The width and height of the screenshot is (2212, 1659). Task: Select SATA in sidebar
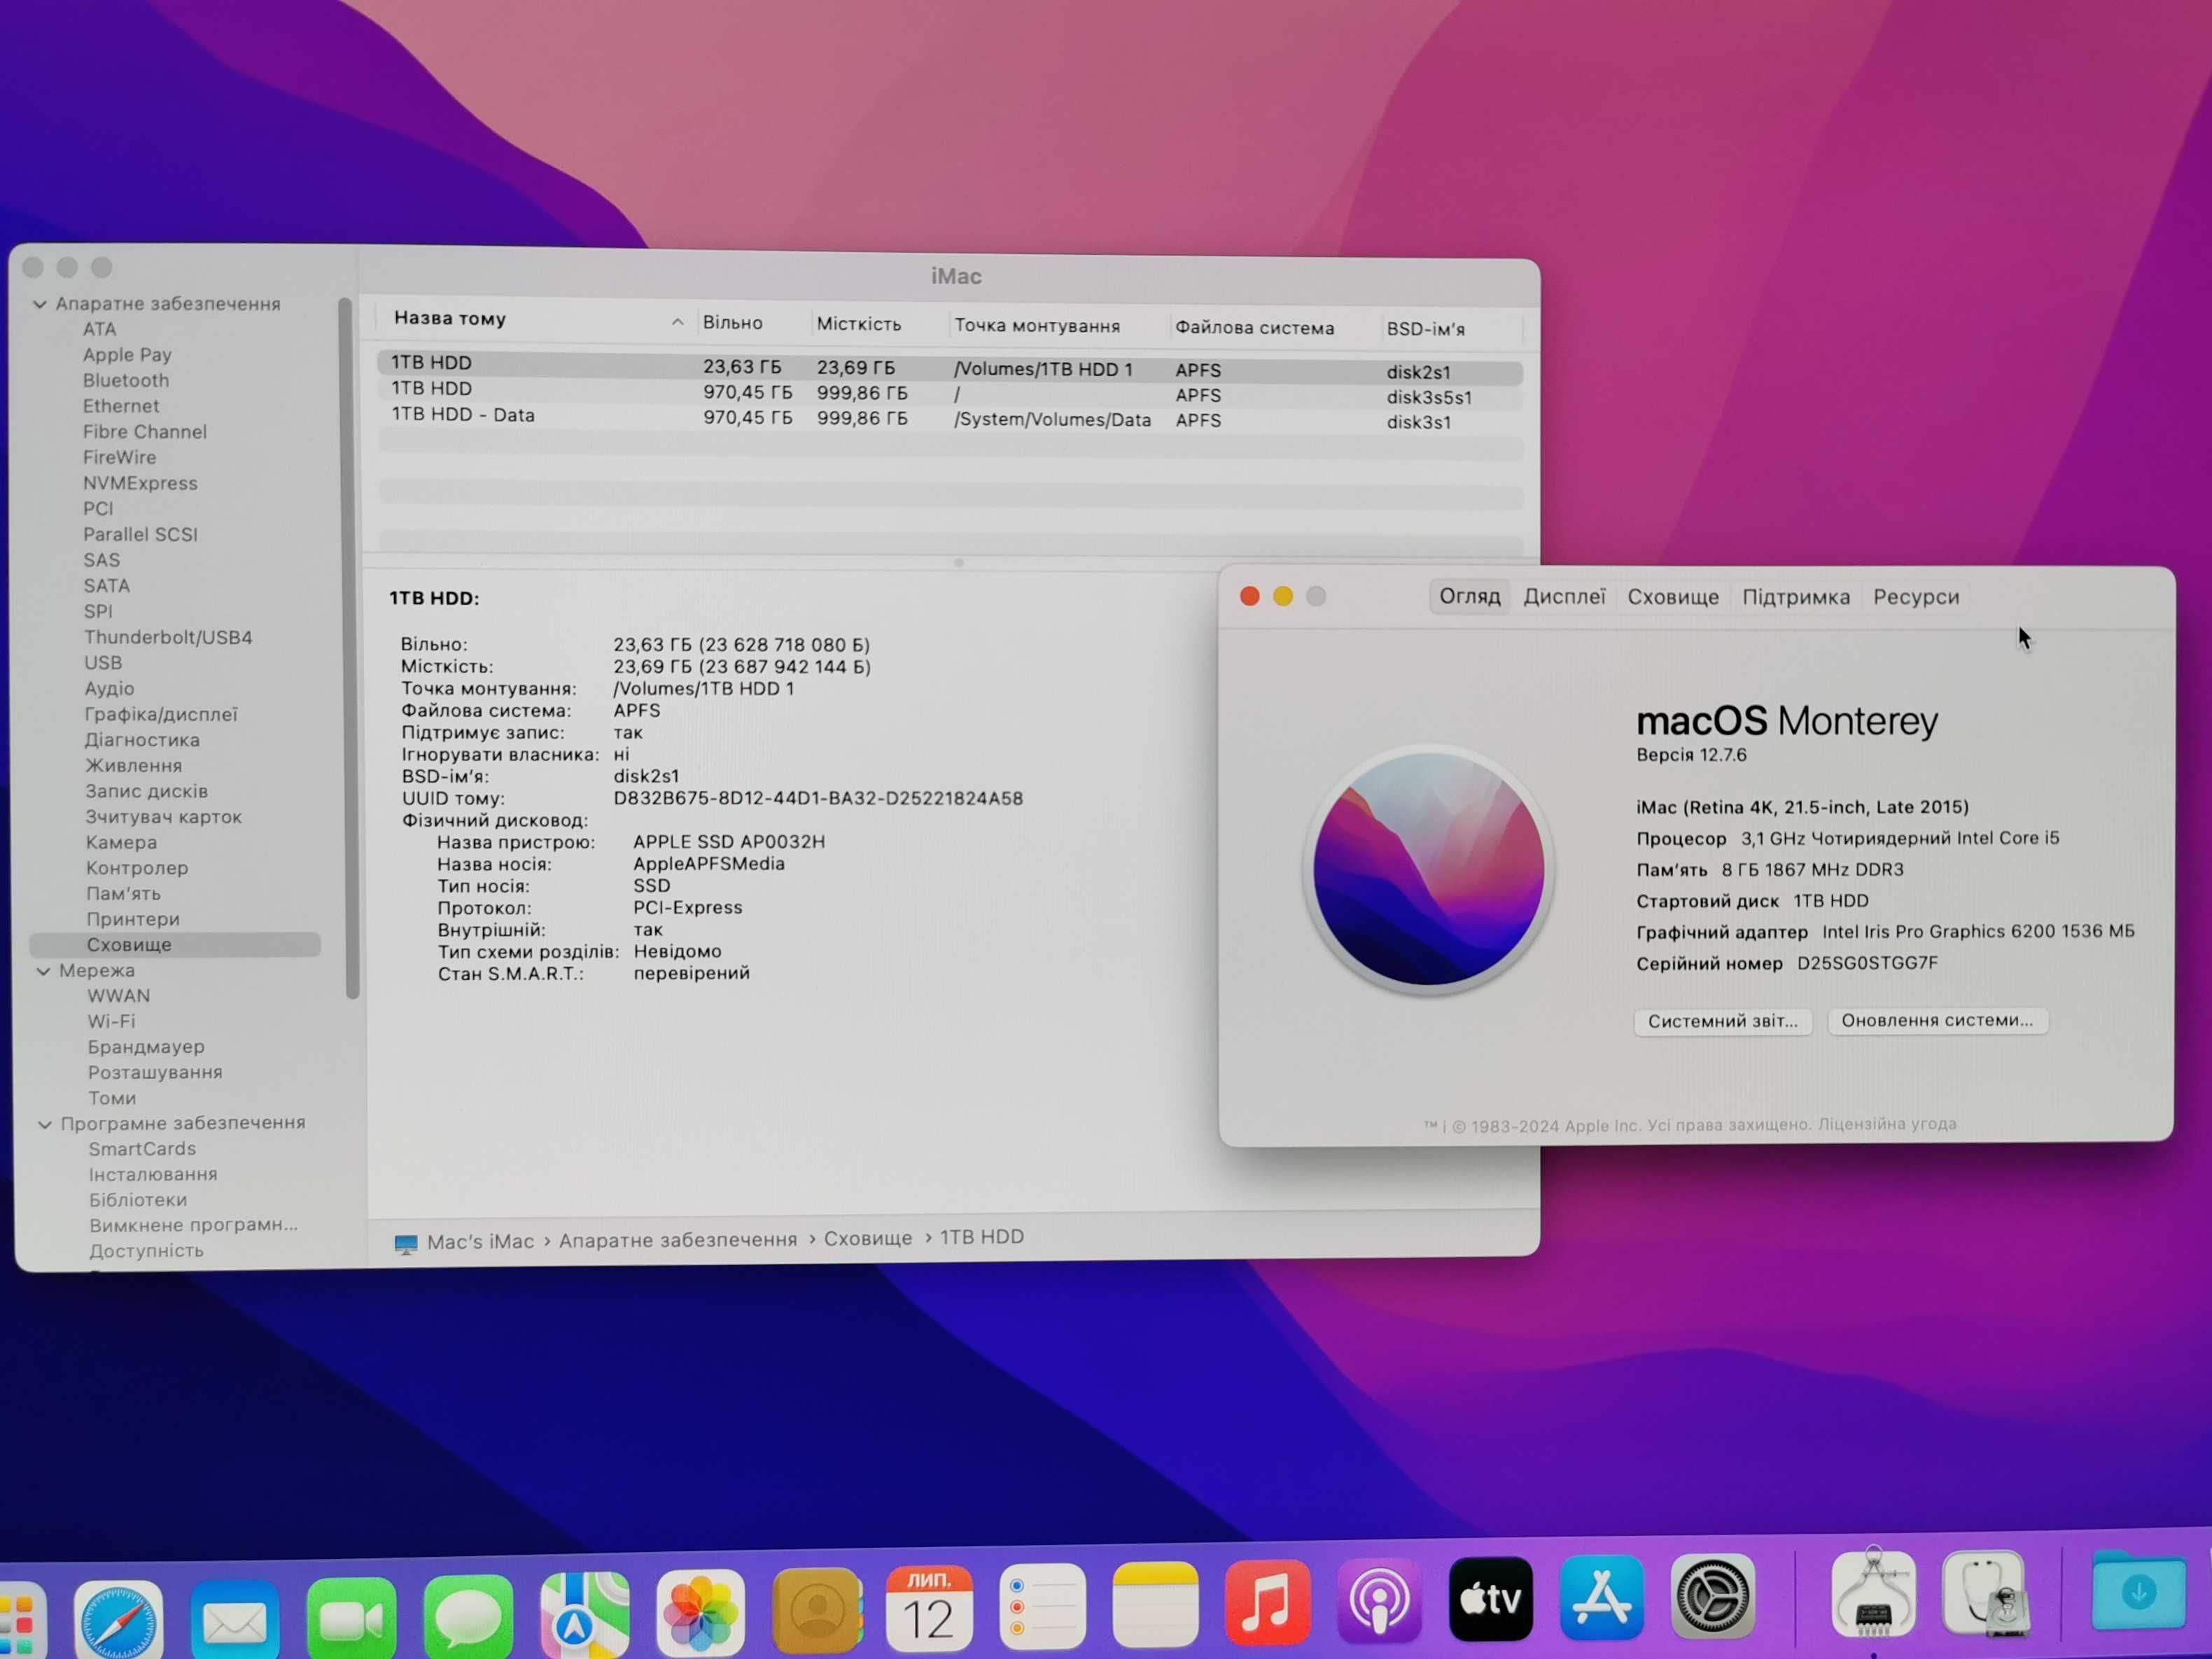(107, 586)
